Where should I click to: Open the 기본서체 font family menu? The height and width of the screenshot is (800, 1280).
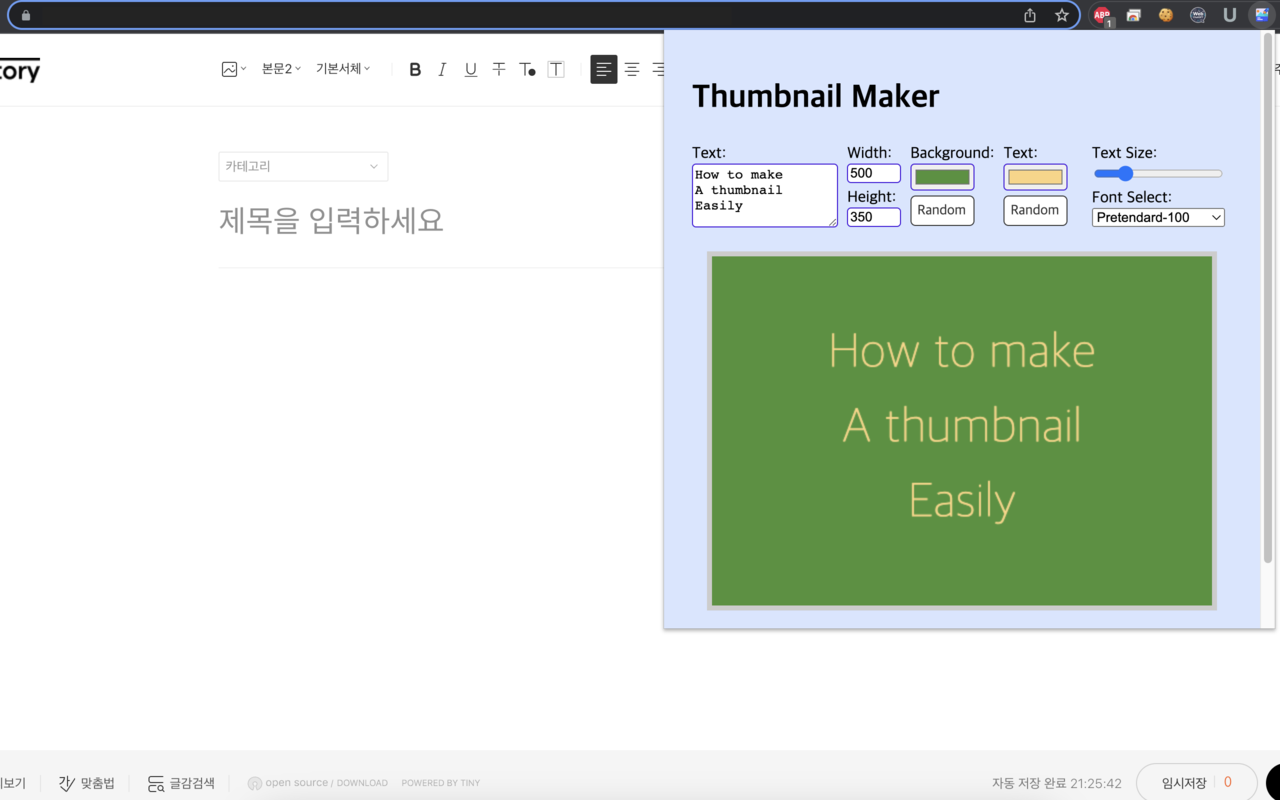(x=340, y=68)
